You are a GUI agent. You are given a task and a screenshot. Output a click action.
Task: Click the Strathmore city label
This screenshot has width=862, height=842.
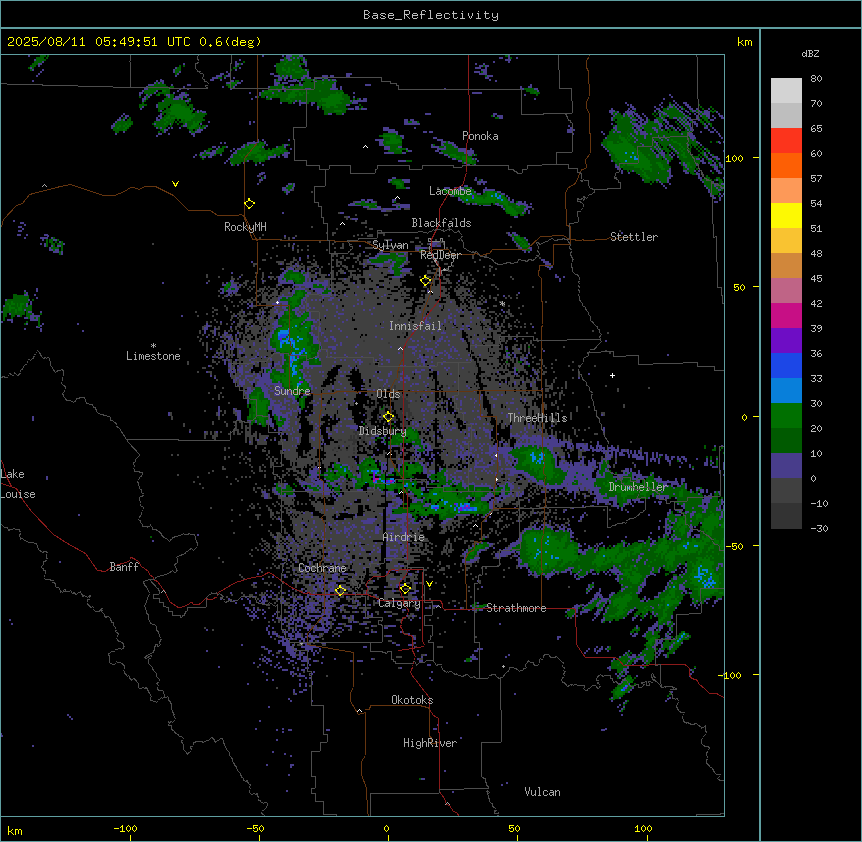tap(516, 608)
